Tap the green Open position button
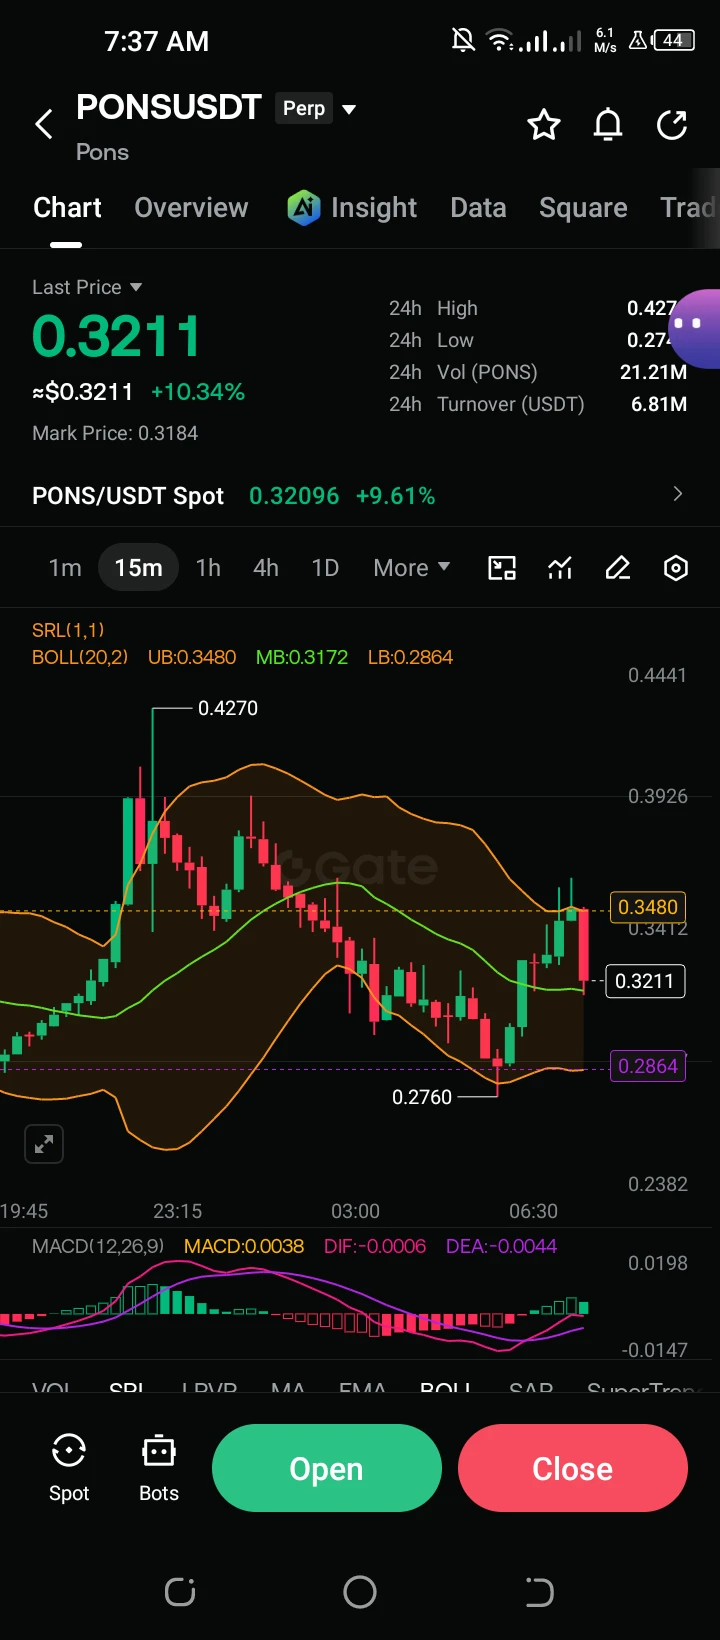 pyautogui.click(x=327, y=1468)
